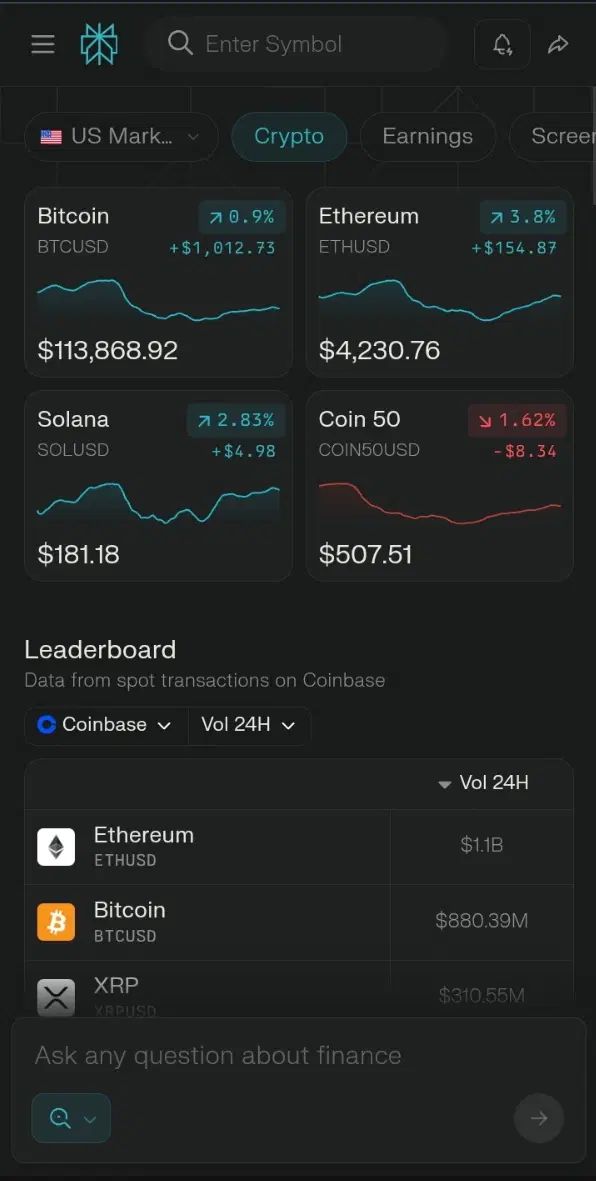
Task: Switch to the Earnings tab
Action: click(428, 136)
